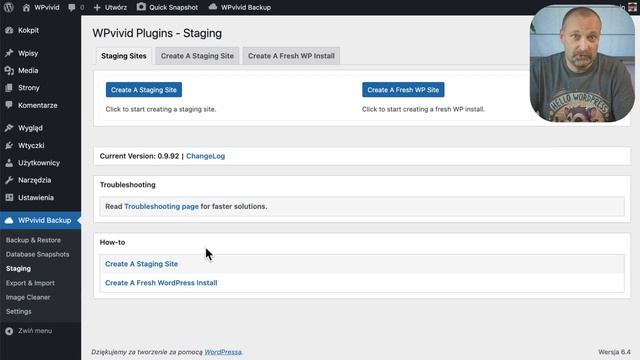This screenshot has height=360, width=640.
Task: Open Strony menu label
Action: point(29,88)
